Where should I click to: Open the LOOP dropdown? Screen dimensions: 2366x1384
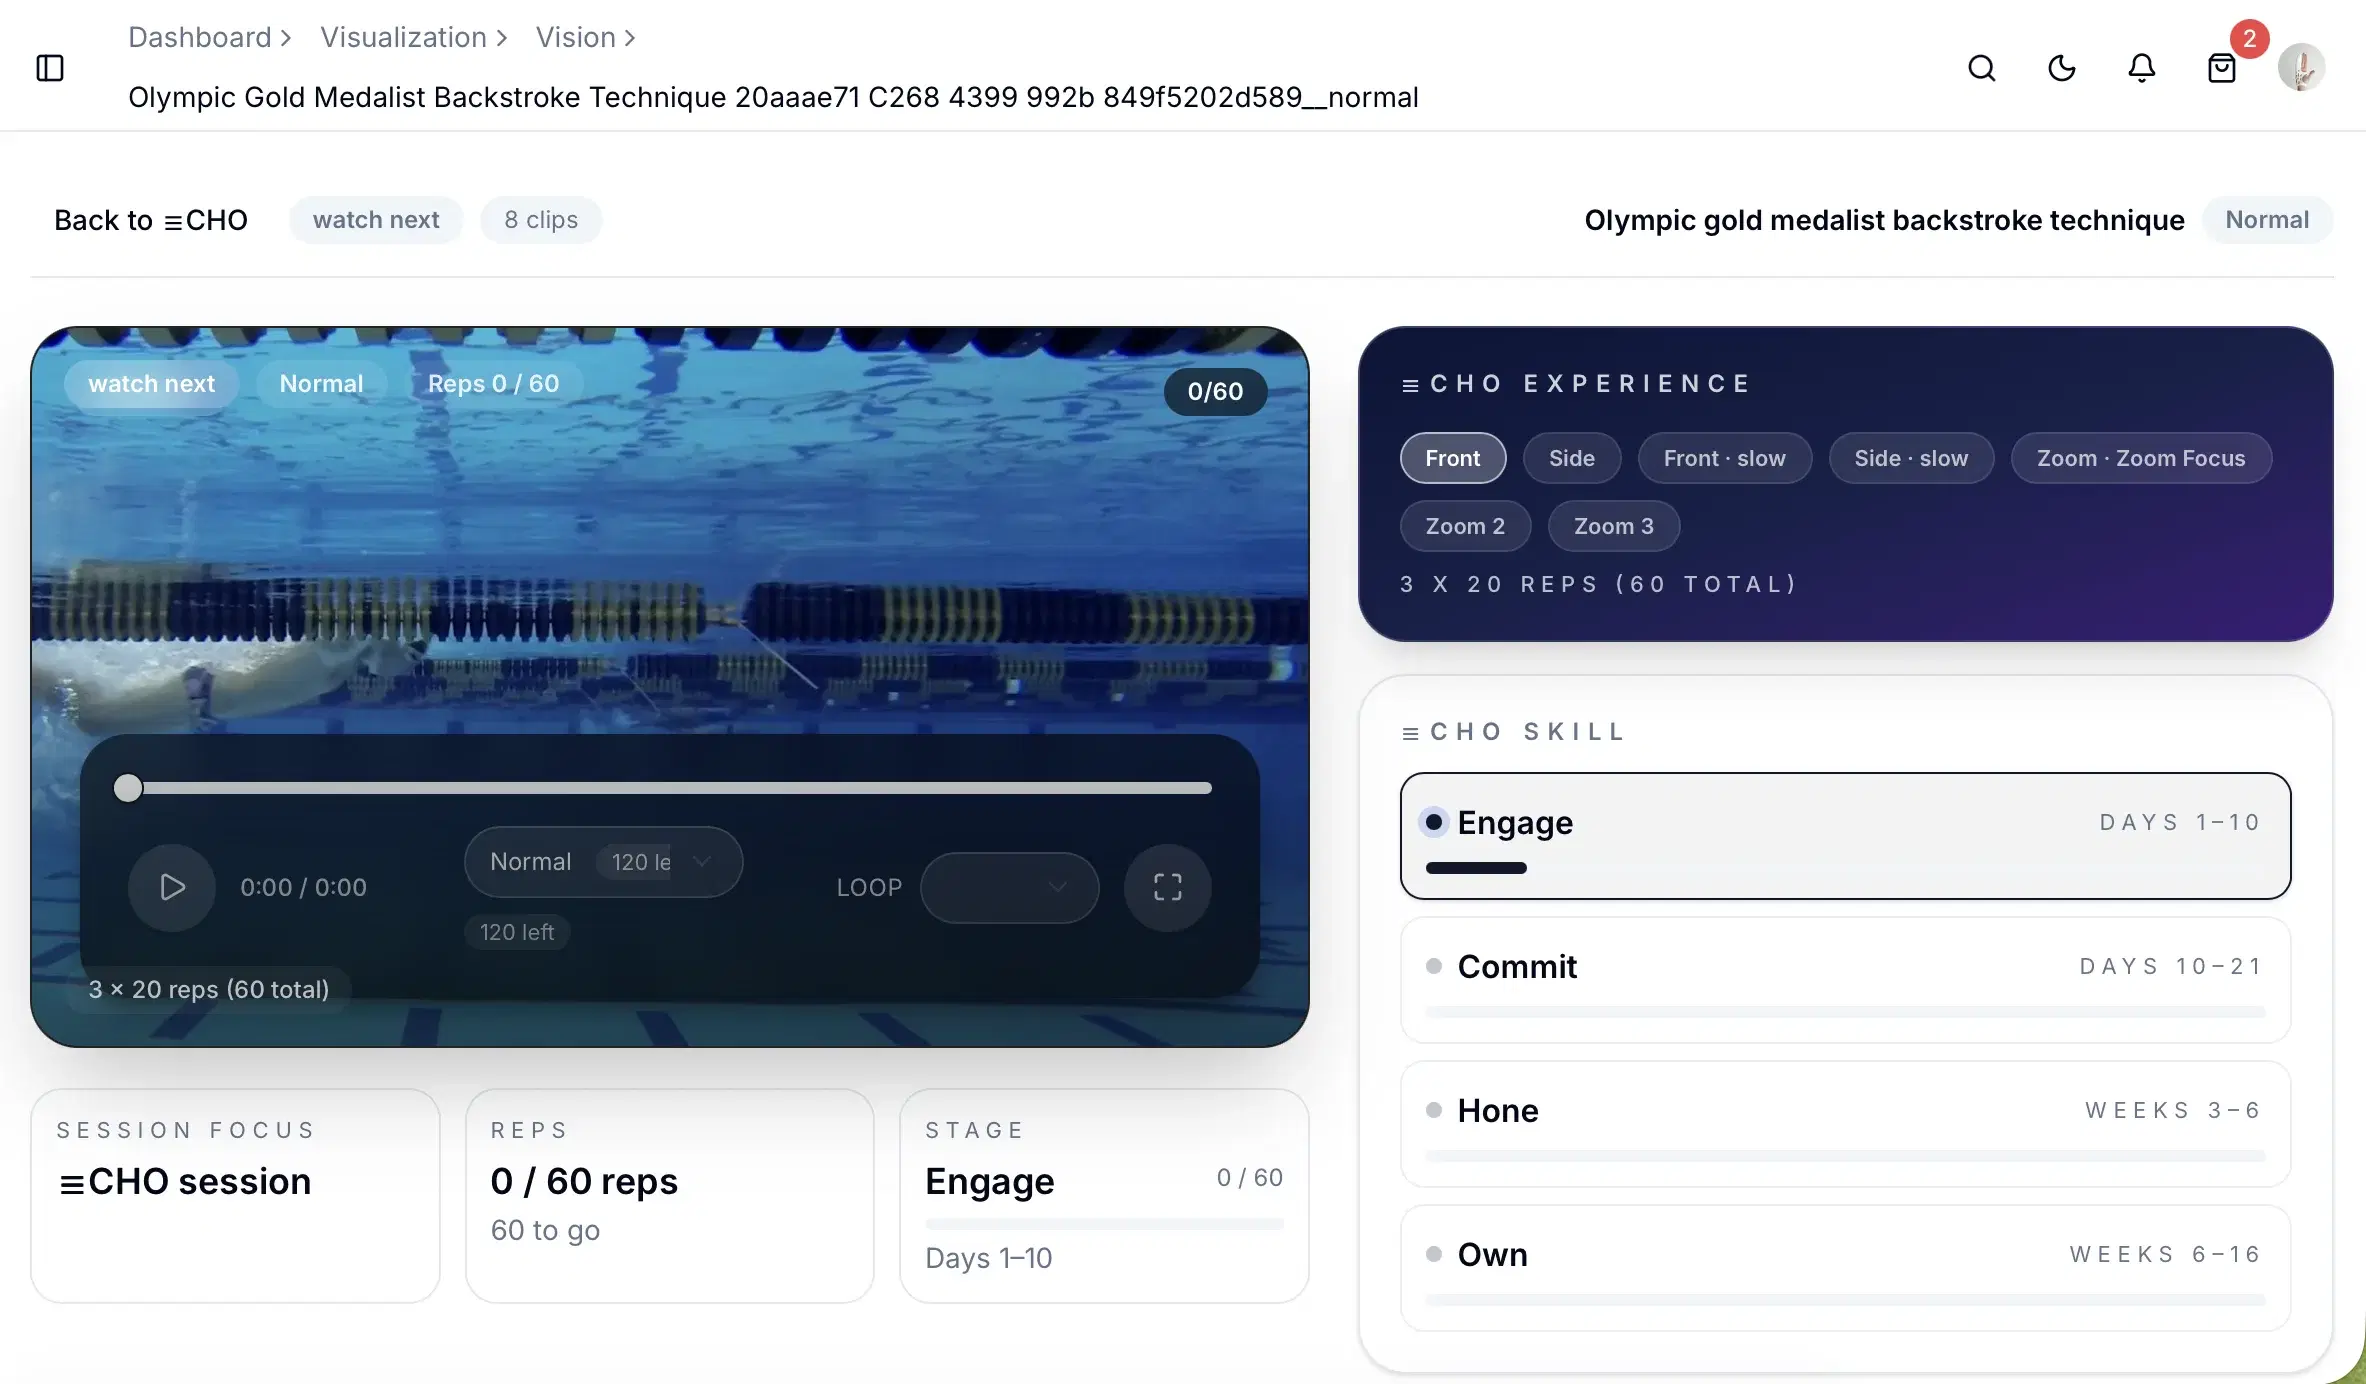click(1010, 887)
